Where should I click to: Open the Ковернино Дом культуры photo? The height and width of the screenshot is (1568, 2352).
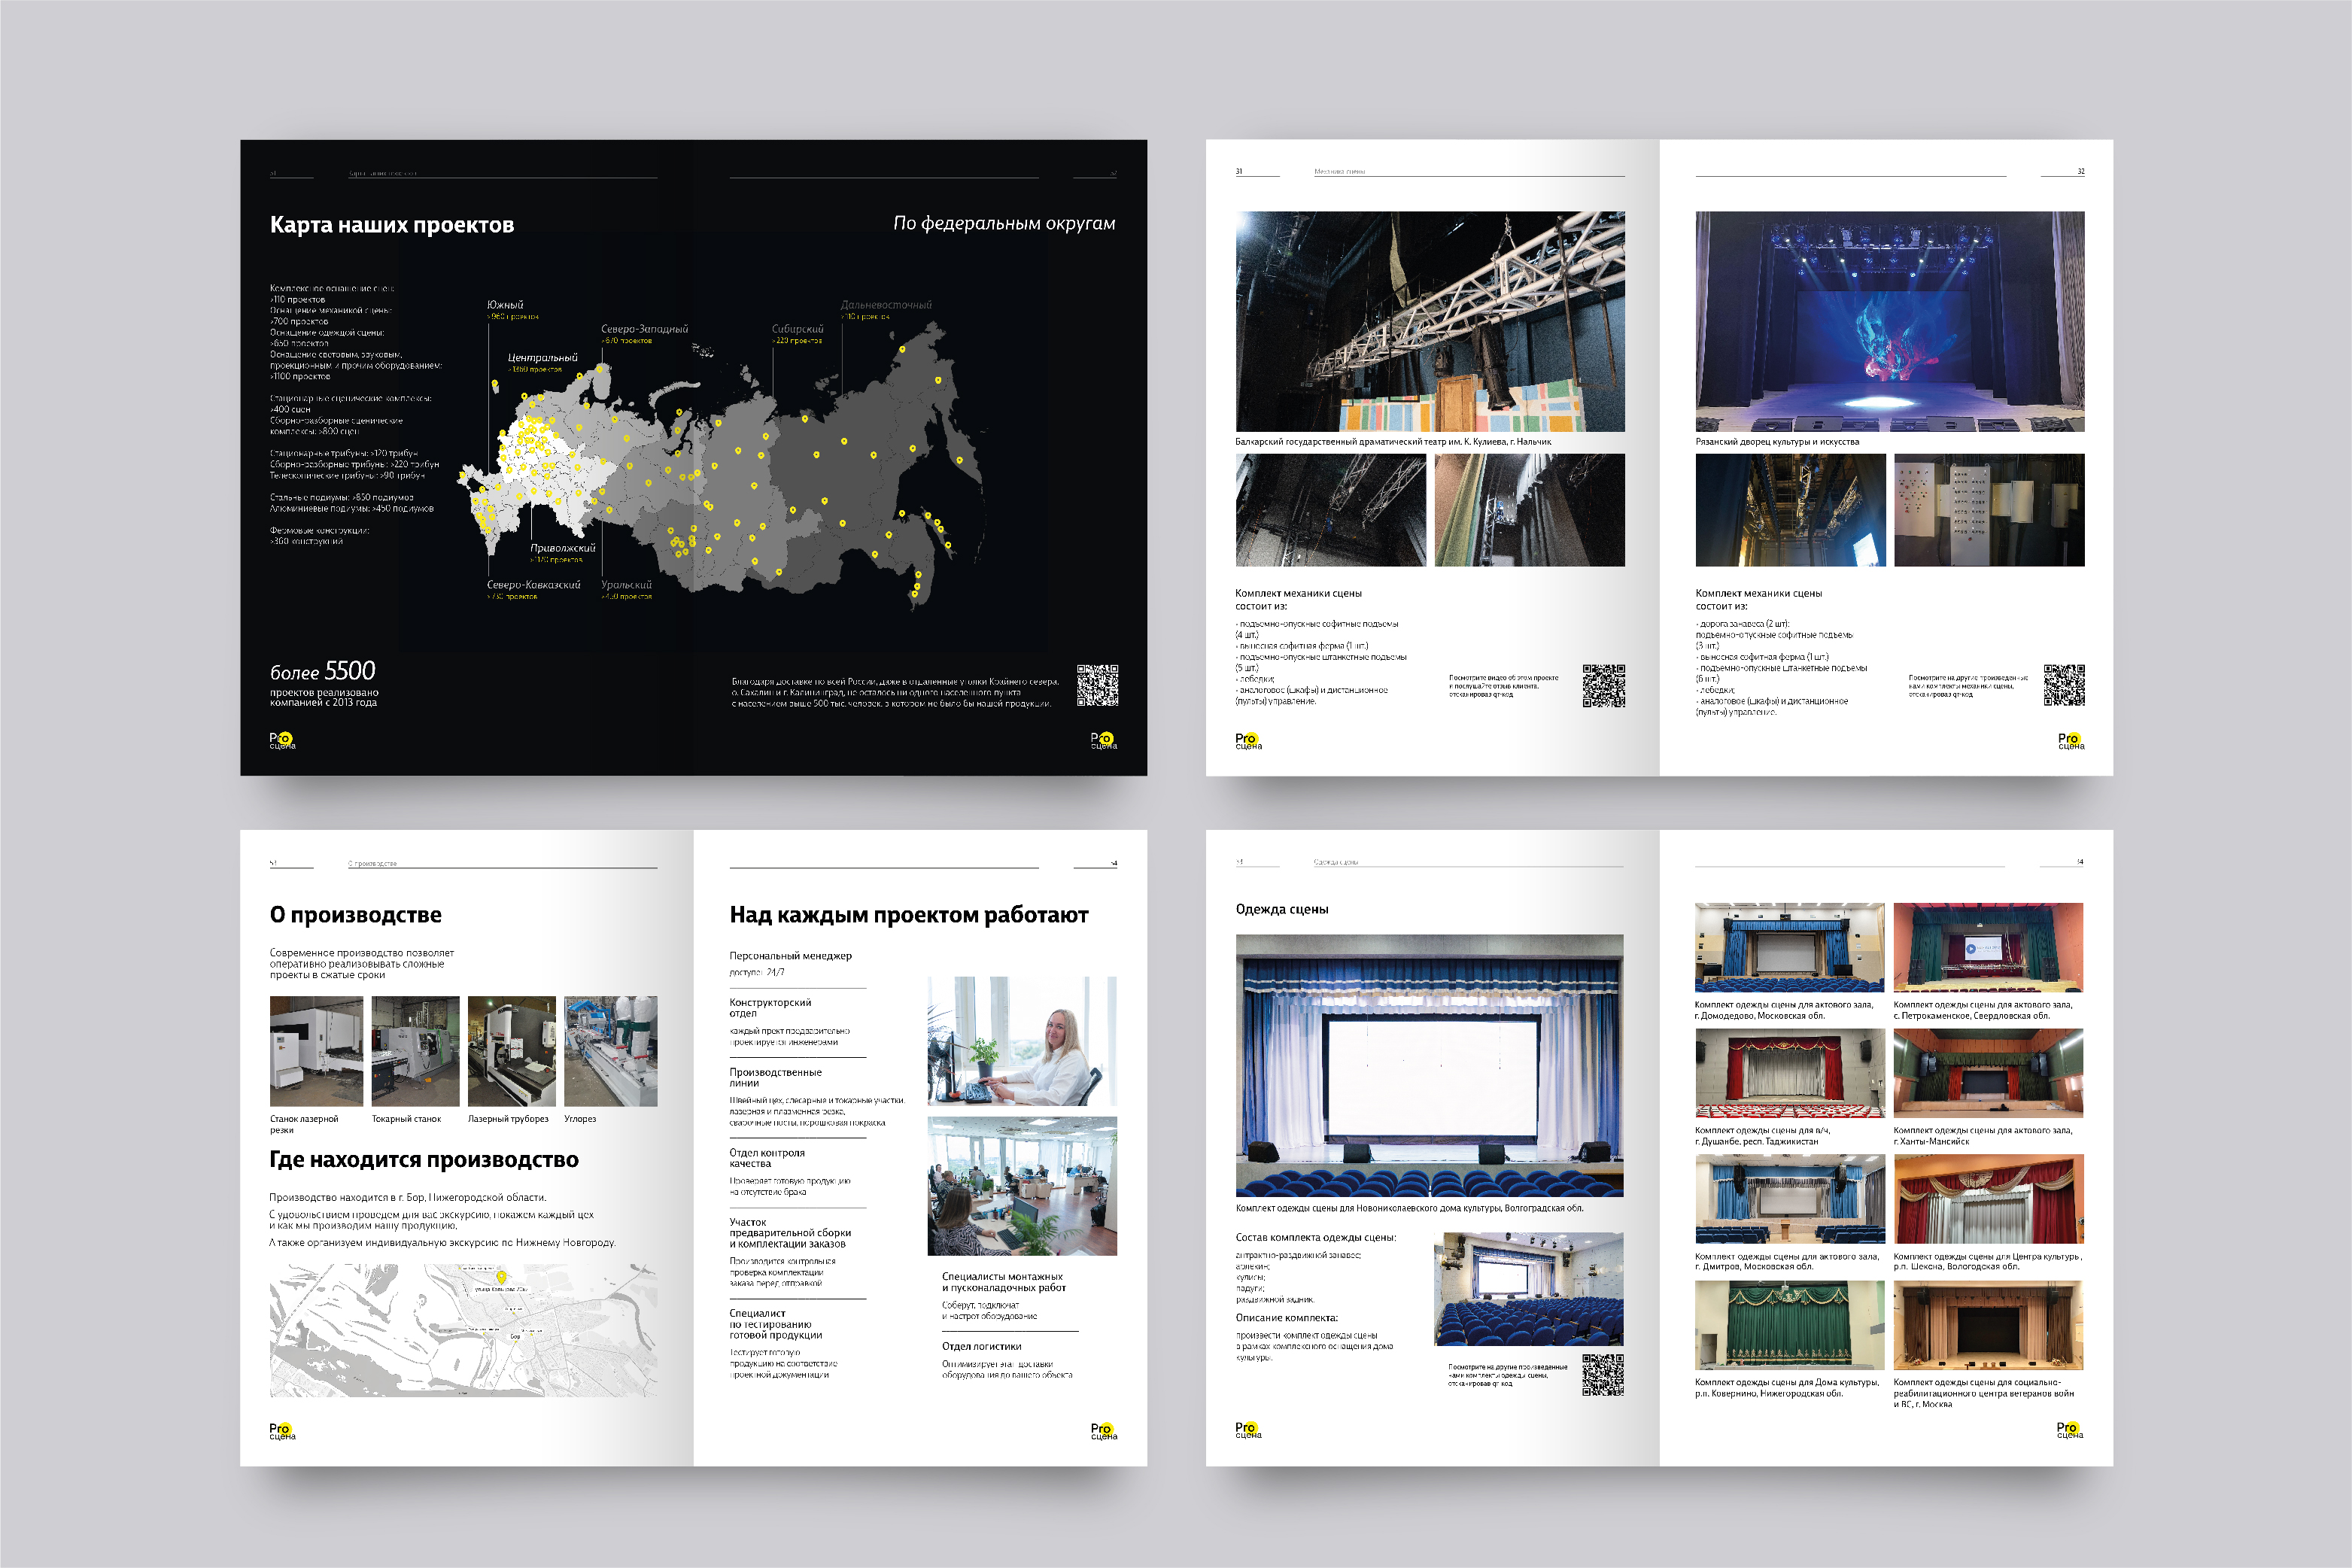click(1789, 1325)
